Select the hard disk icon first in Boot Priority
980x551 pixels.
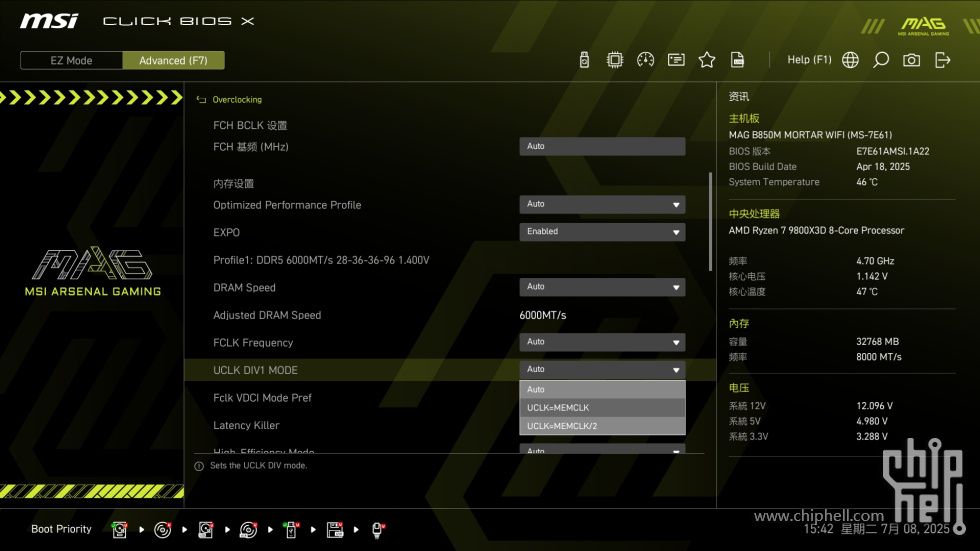(x=119, y=530)
